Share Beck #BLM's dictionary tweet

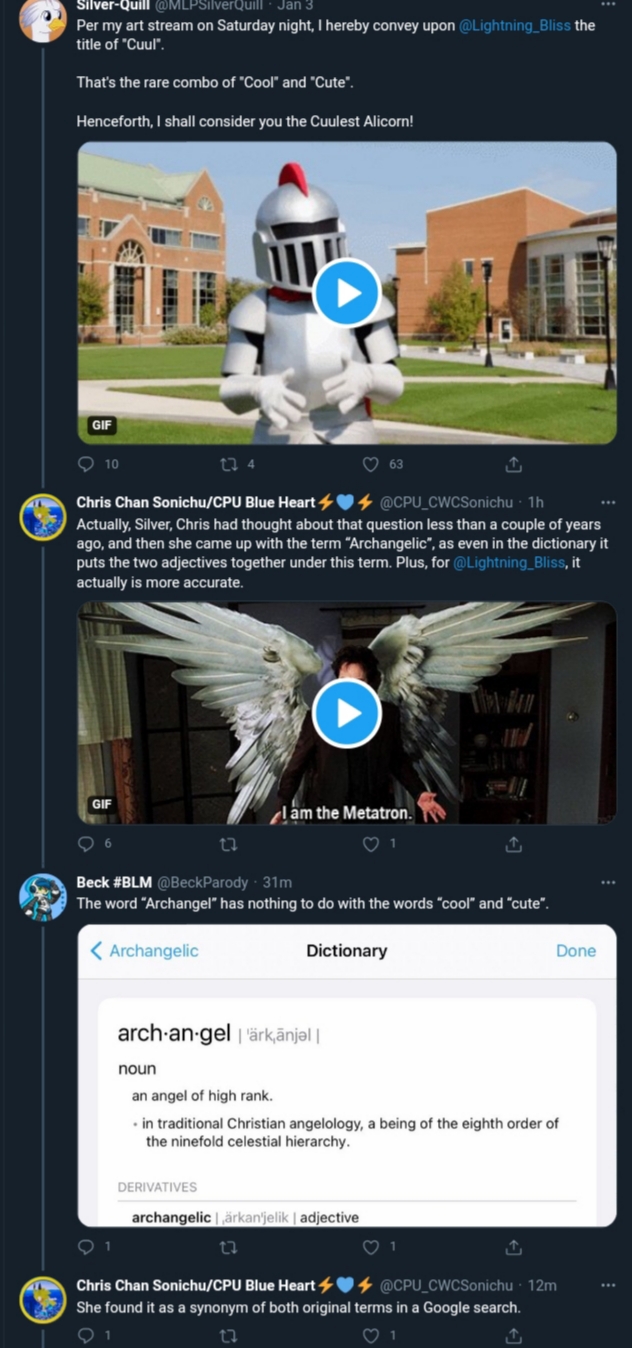pyautogui.click(x=514, y=1246)
